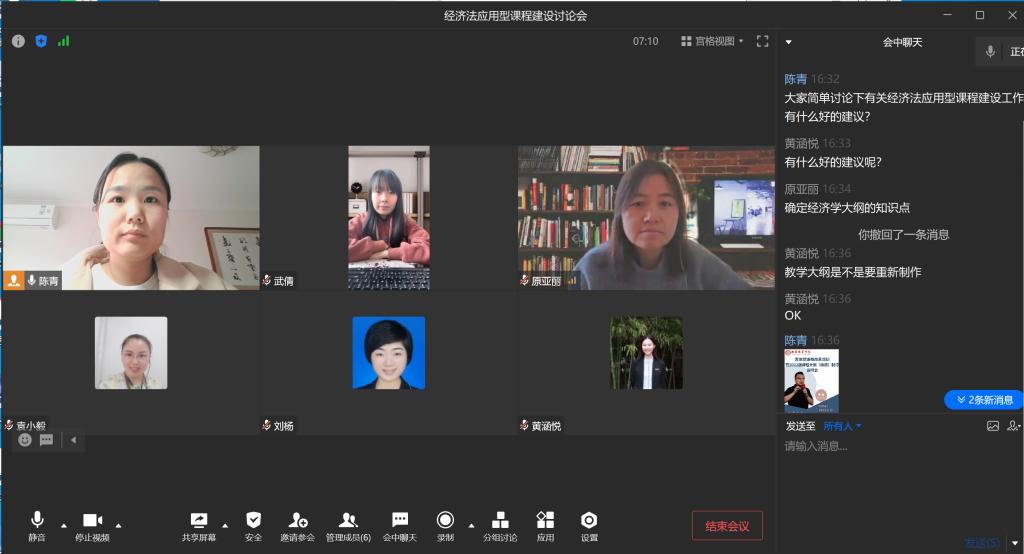Open the 所有人 recipient dropdown

[x=842, y=426]
